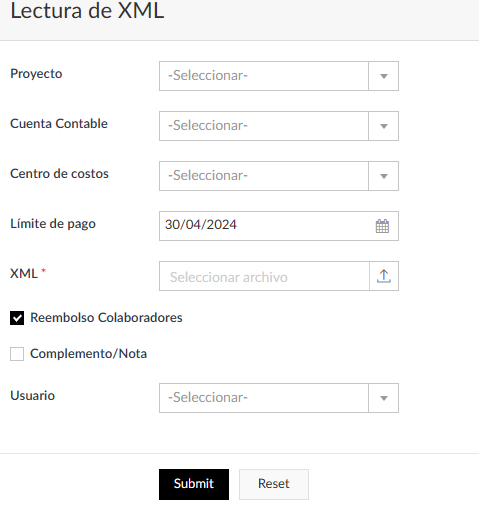Click the Reset button
The image size is (479, 518).
(274, 484)
